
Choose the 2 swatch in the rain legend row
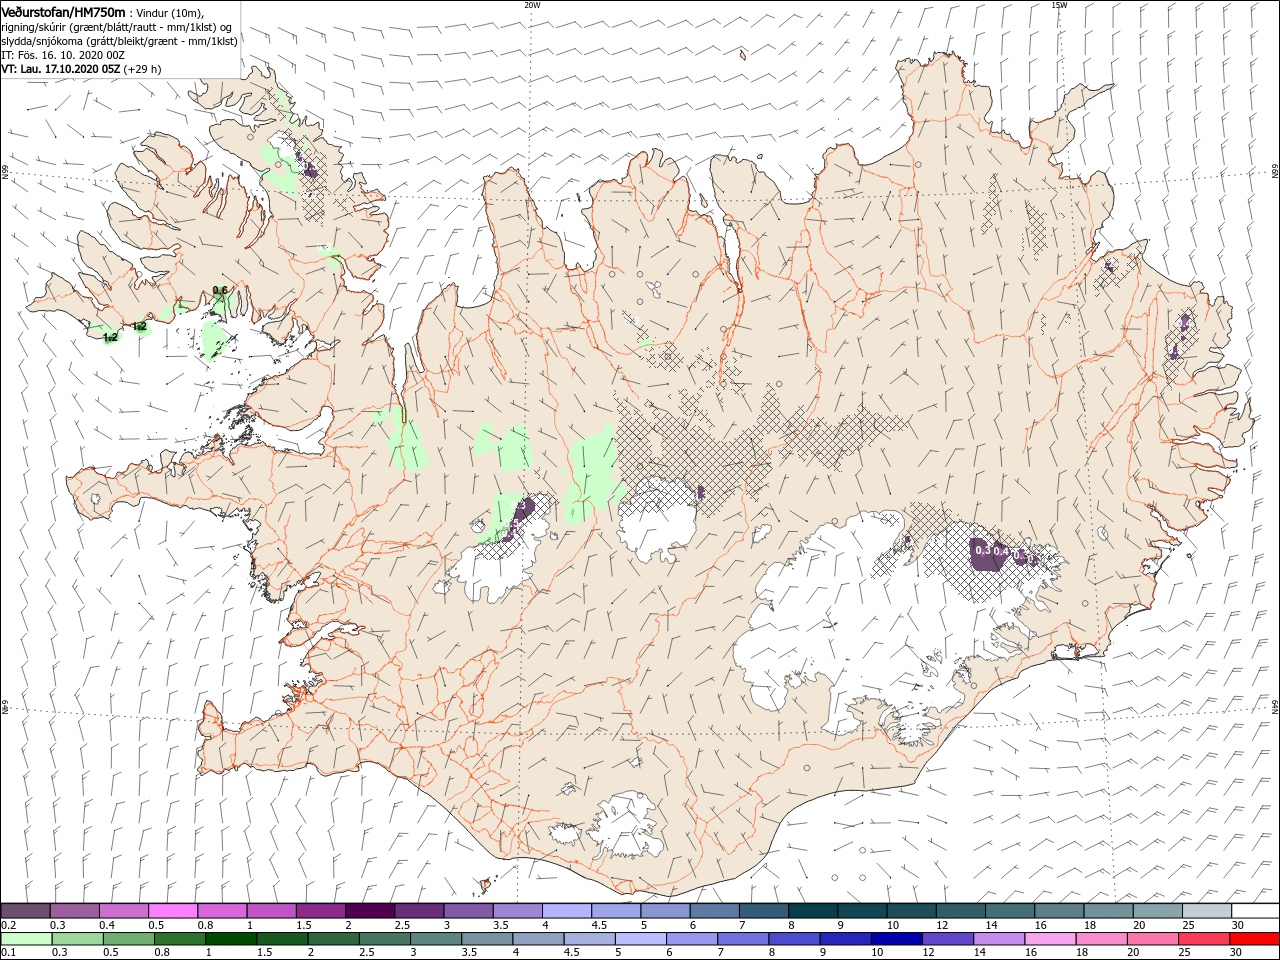coord(333,939)
